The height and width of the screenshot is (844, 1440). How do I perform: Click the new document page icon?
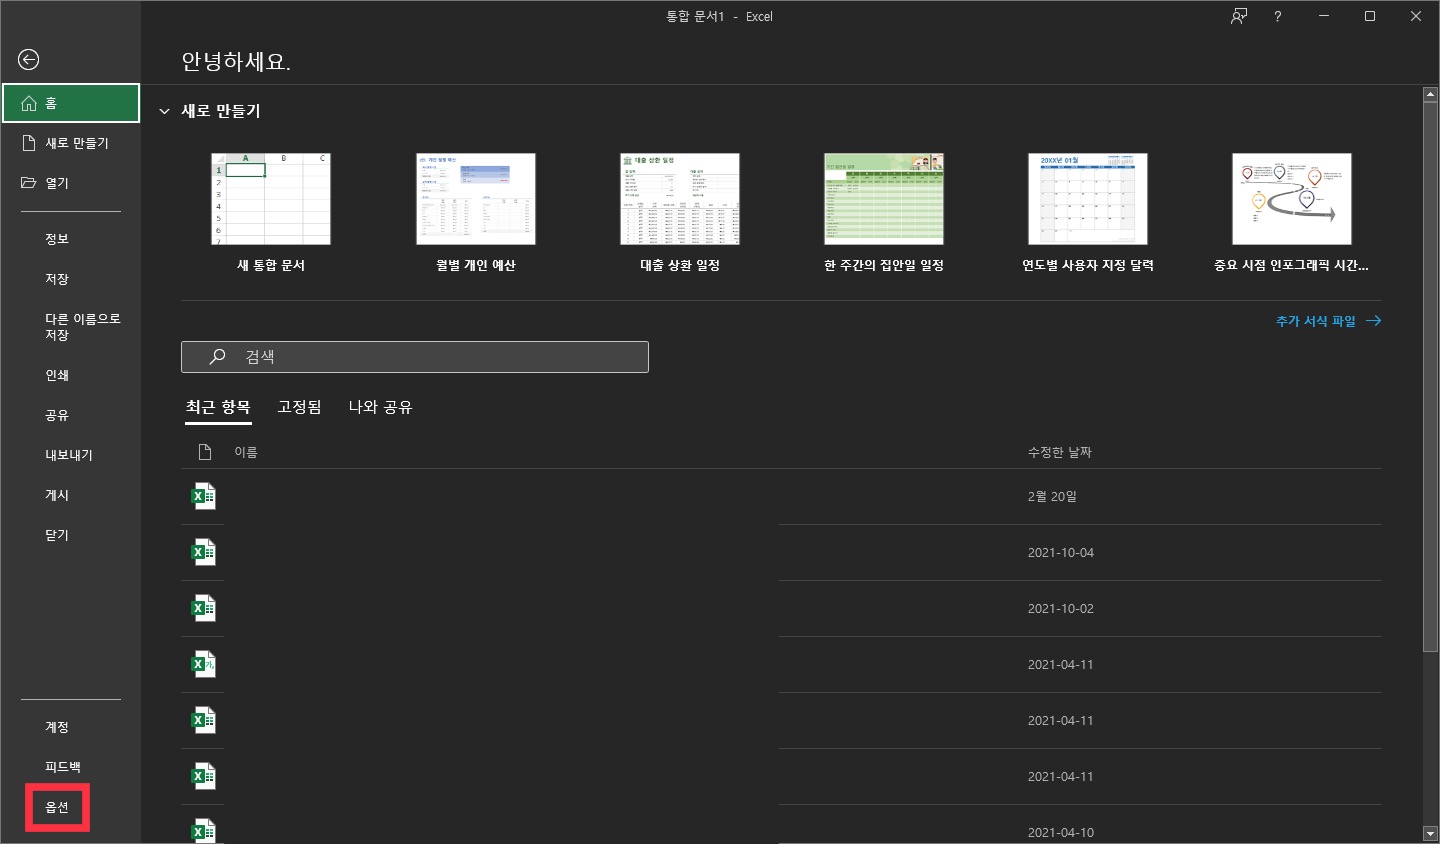tap(29, 143)
